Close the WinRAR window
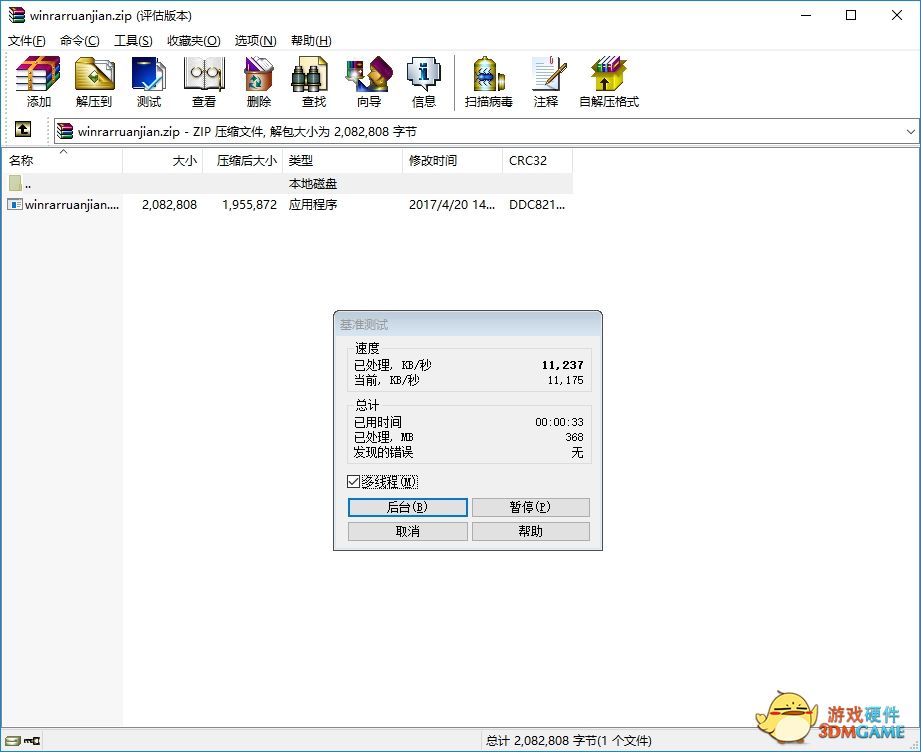Viewport: 921px width, 752px height. (896, 15)
